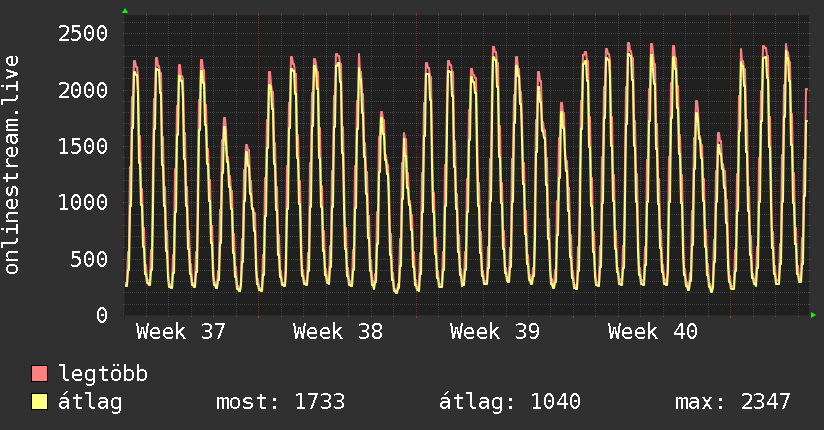
Task: Click the yellow átlag legend swatch
Action: [x=39, y=402]
